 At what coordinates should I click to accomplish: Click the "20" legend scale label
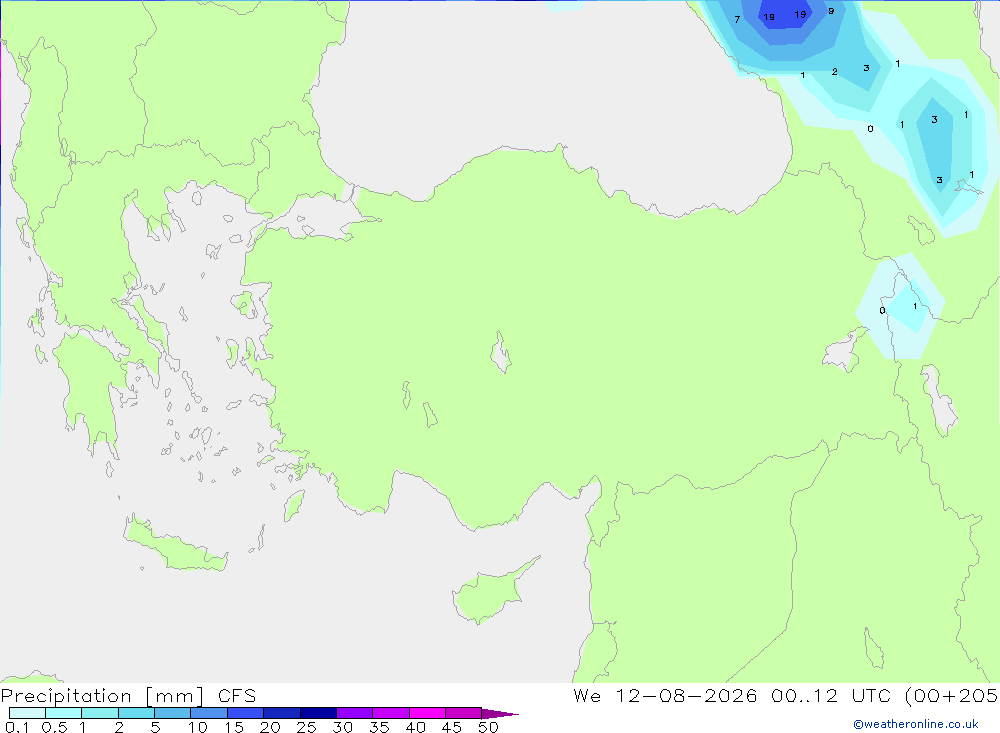coord(270,727)
